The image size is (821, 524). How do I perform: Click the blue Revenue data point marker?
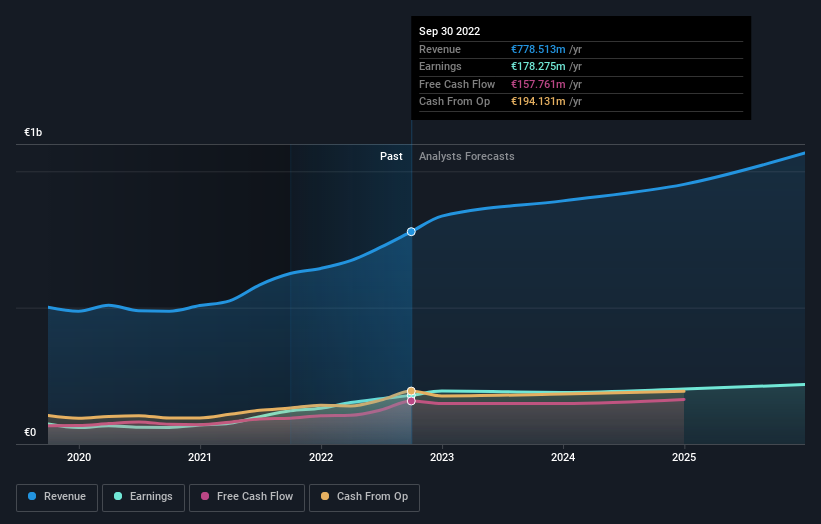[x=411, y=231]
